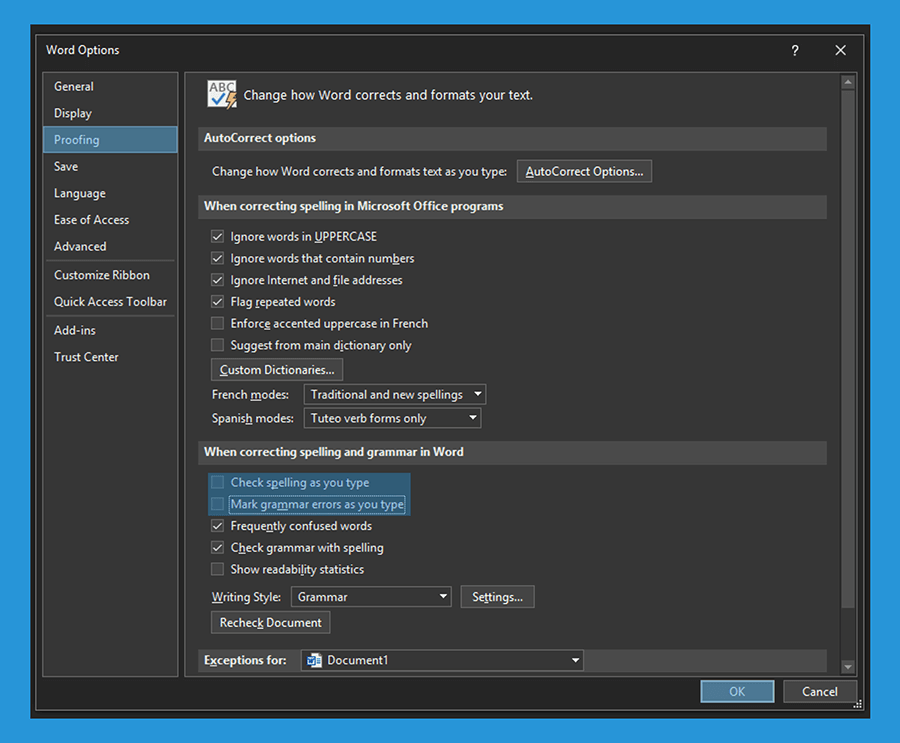Image resolution: width=900 pixels, height=743 pixels.
Task: Open the Writing Style dropdown
Action: (x=371, y=597)
